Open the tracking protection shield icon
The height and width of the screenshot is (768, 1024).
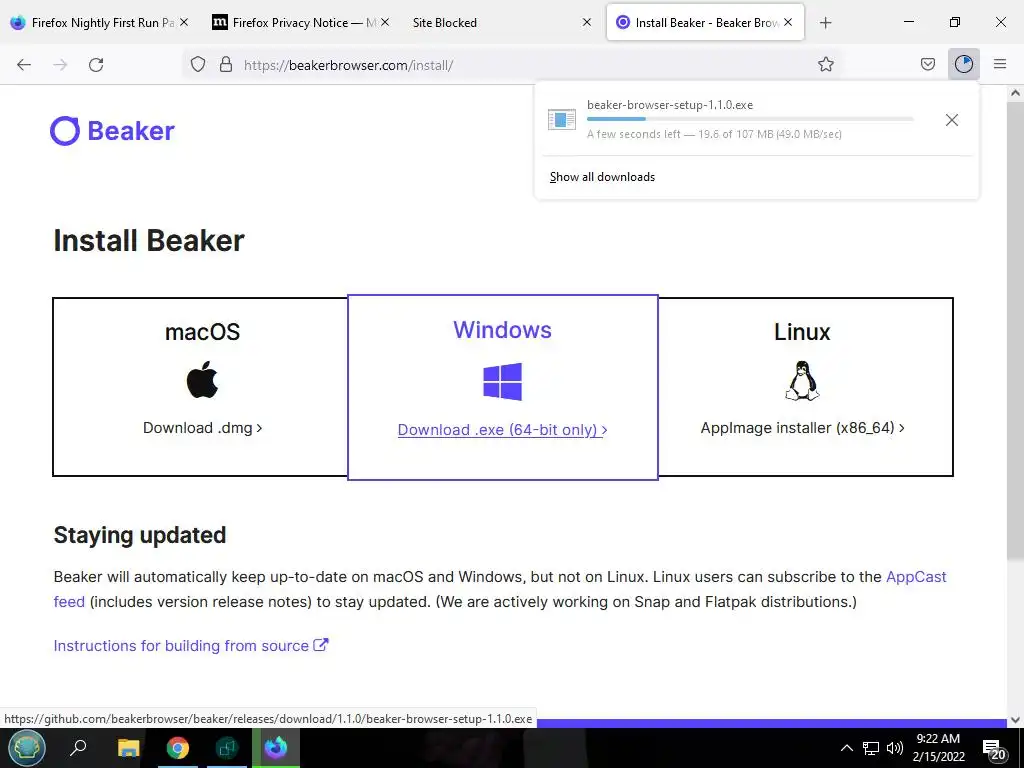(x=198, y=64)
